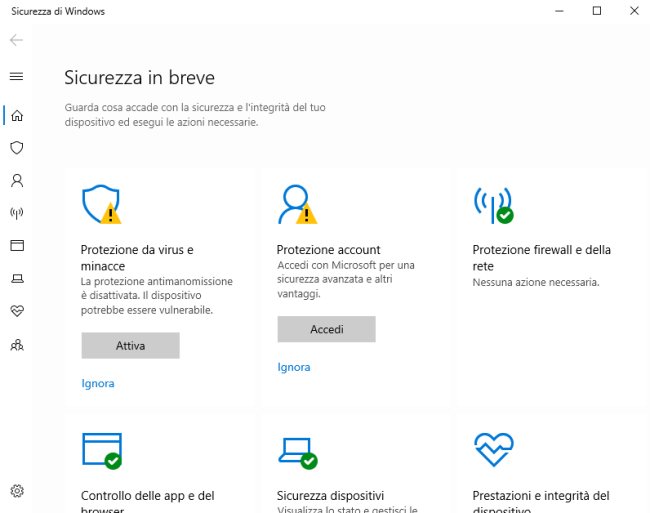Click the large device security laptop icon

click(298, 453)
